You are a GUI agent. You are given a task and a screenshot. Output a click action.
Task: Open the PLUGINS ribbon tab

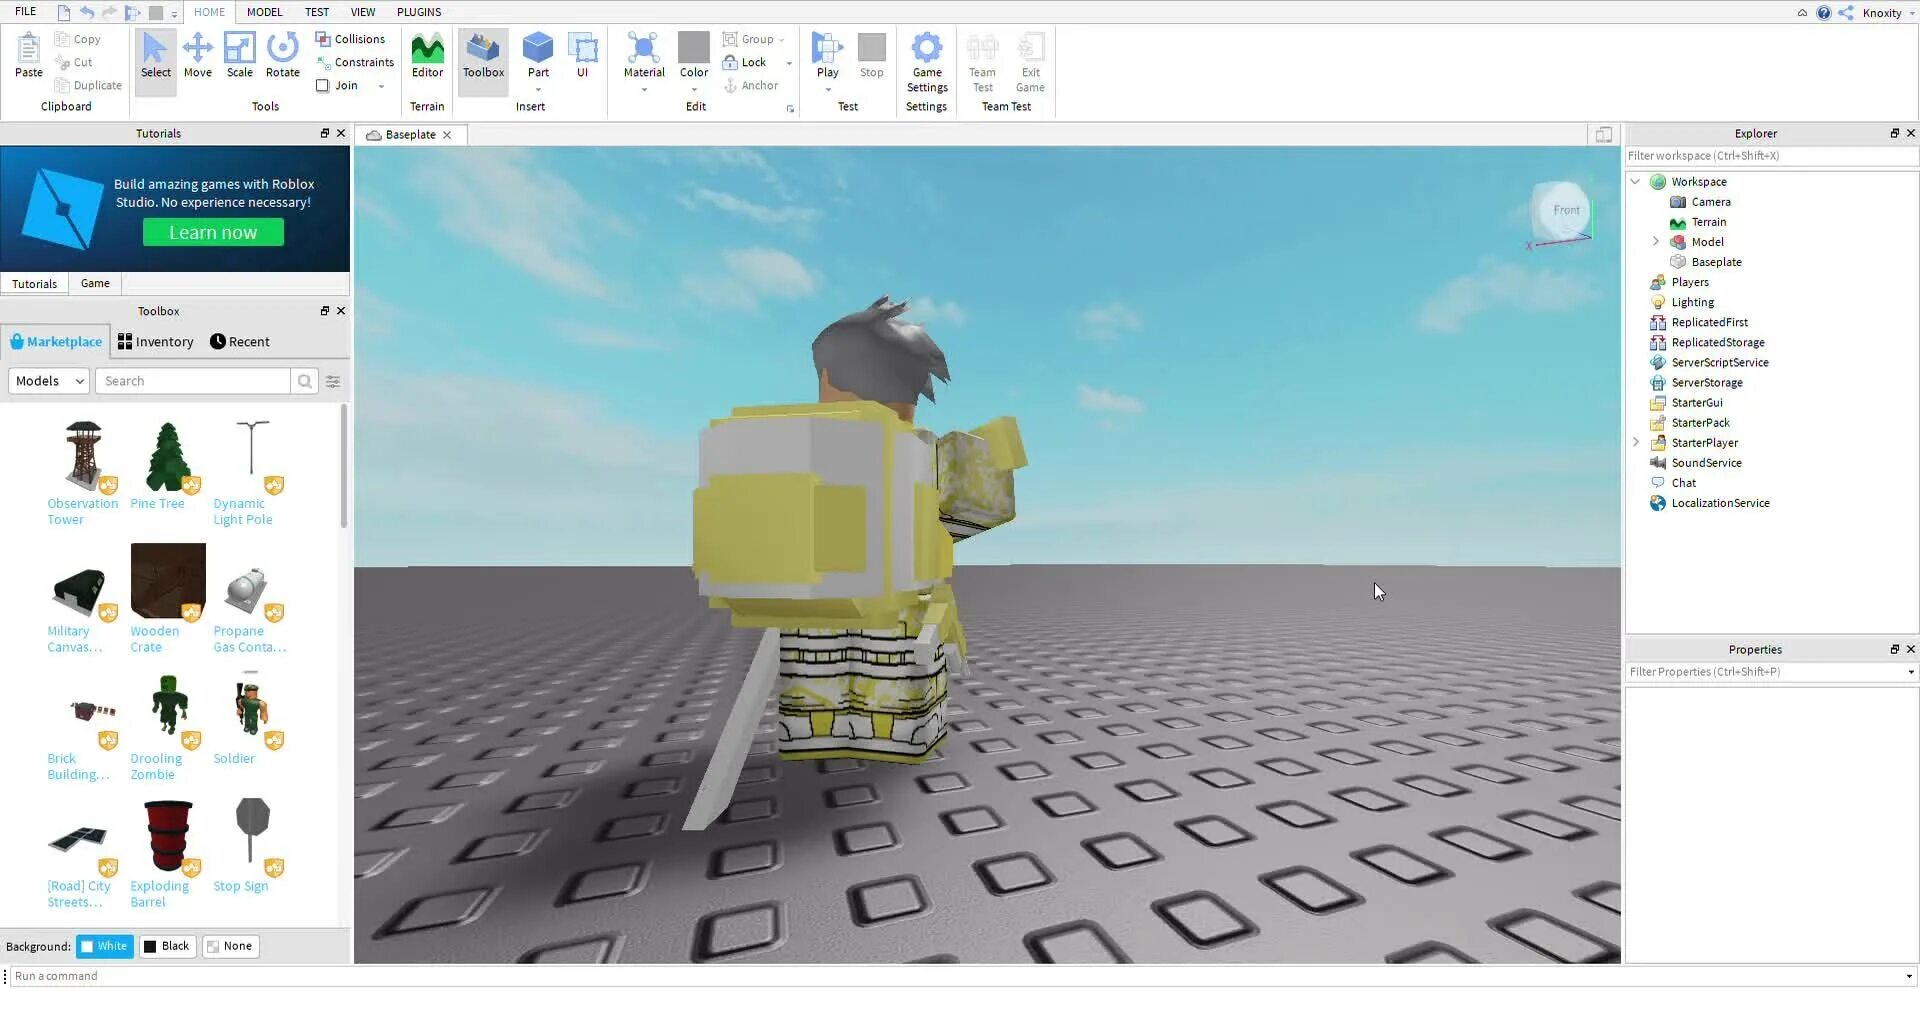(419, 12)
